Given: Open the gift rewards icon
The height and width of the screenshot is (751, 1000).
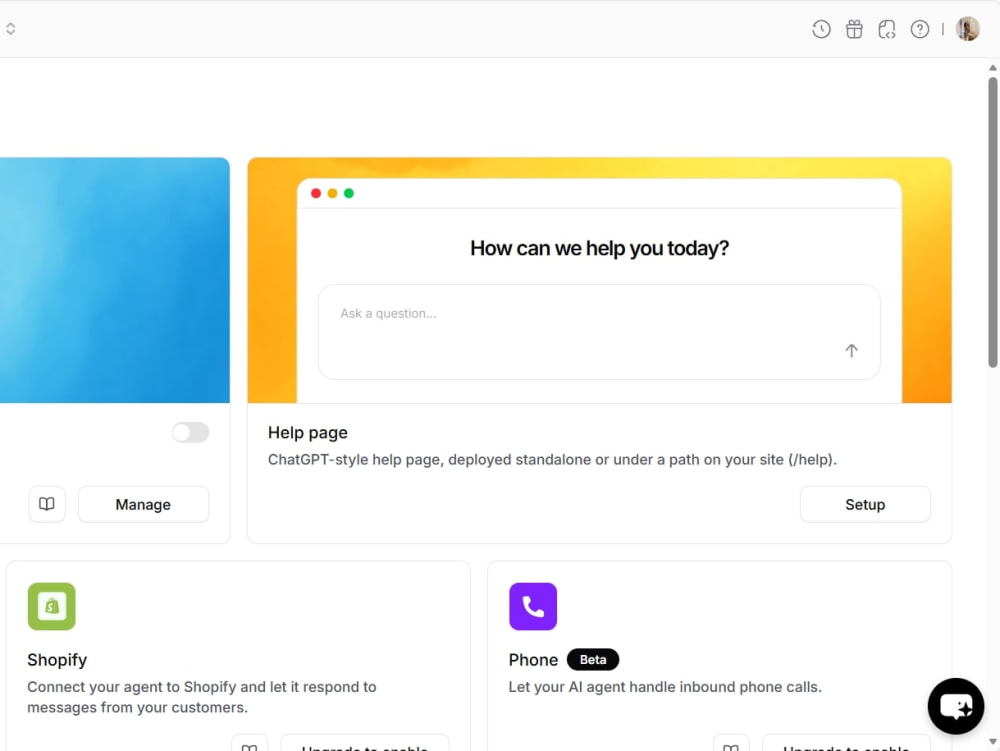Looking at the screenshot, I should pyautogui.click(x=854, y=29).
